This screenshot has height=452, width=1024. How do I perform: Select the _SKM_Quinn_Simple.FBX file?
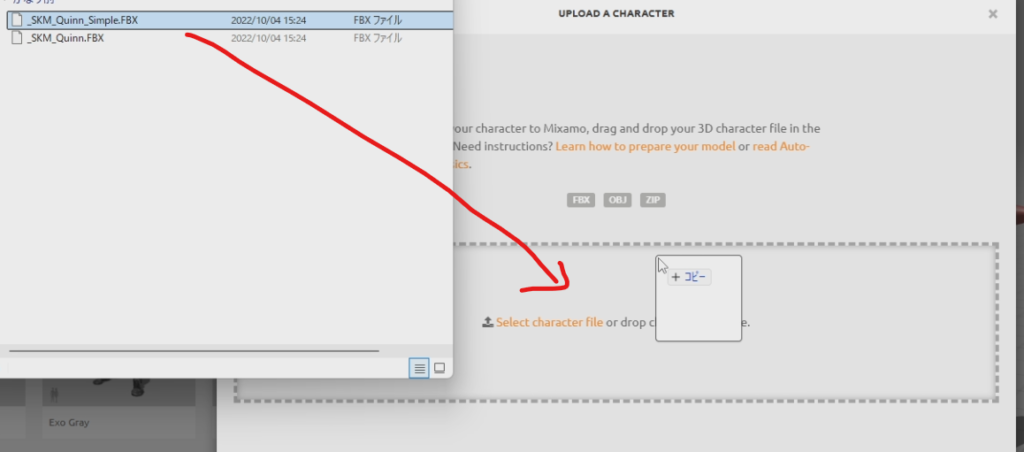click(x=230, y=20)
